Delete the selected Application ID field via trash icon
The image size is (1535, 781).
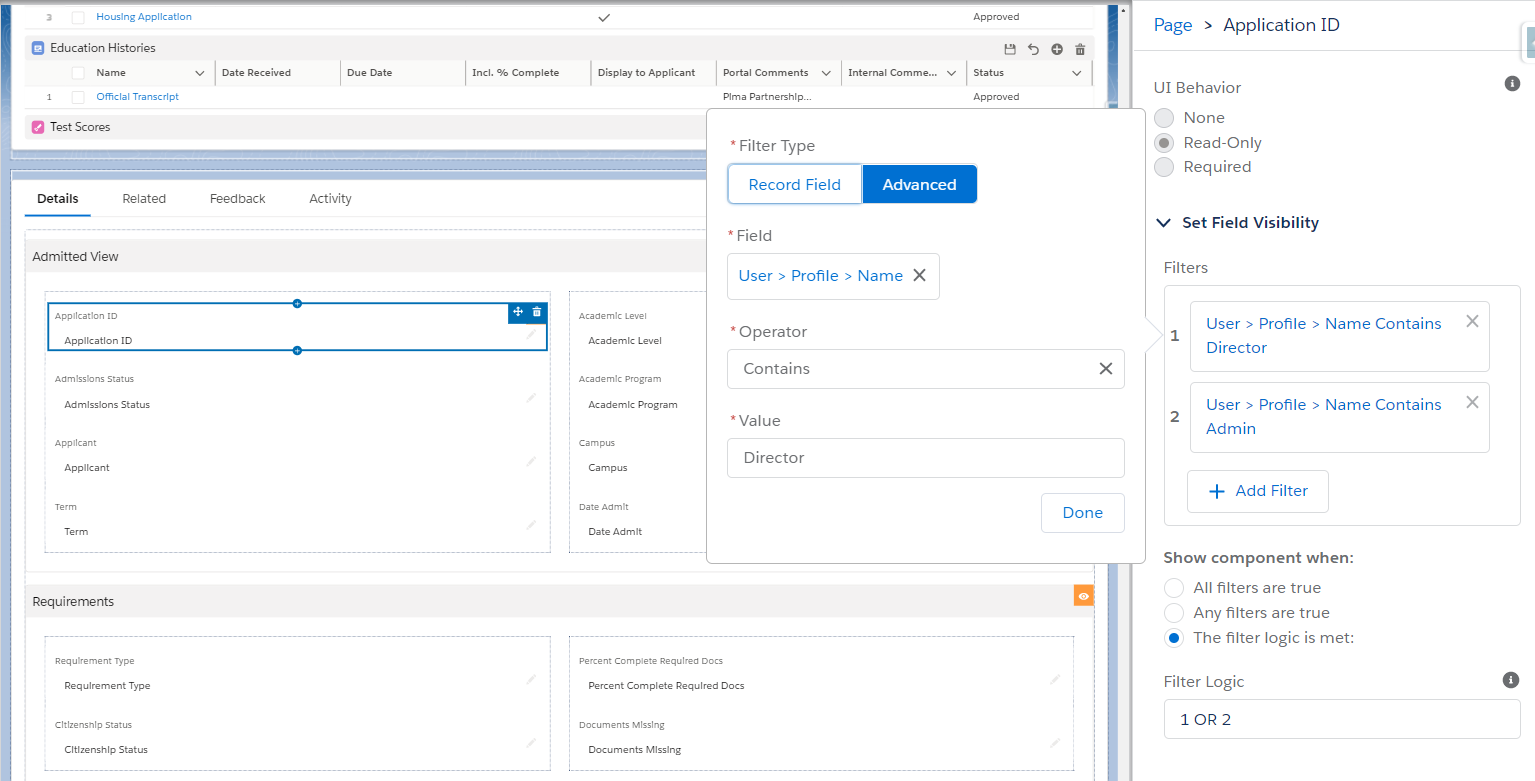(x=537, y=312)
